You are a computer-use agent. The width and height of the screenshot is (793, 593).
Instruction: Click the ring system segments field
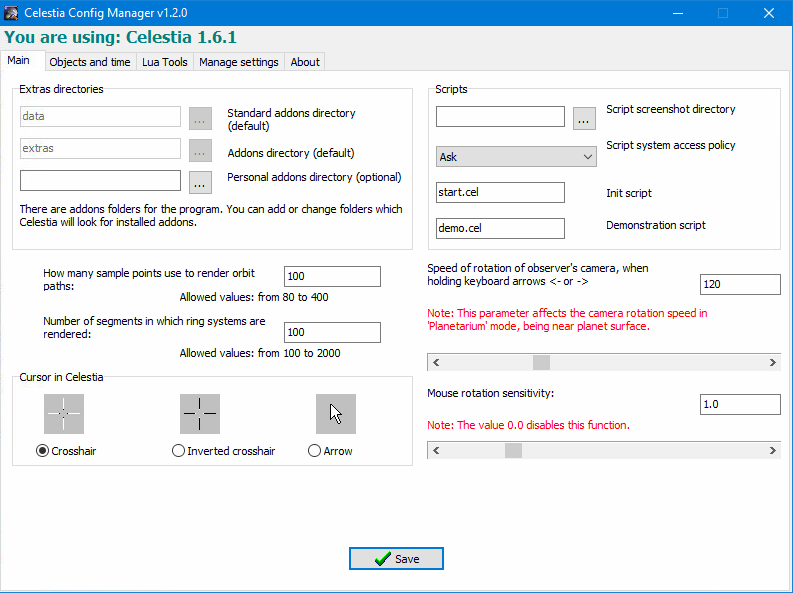coord(332,332)
